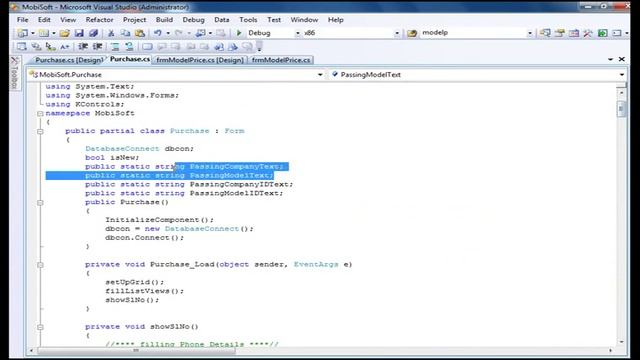This screenshot has width=640, height=360.
Task: Open the active documents list arrow
Action: click(611, 60)
